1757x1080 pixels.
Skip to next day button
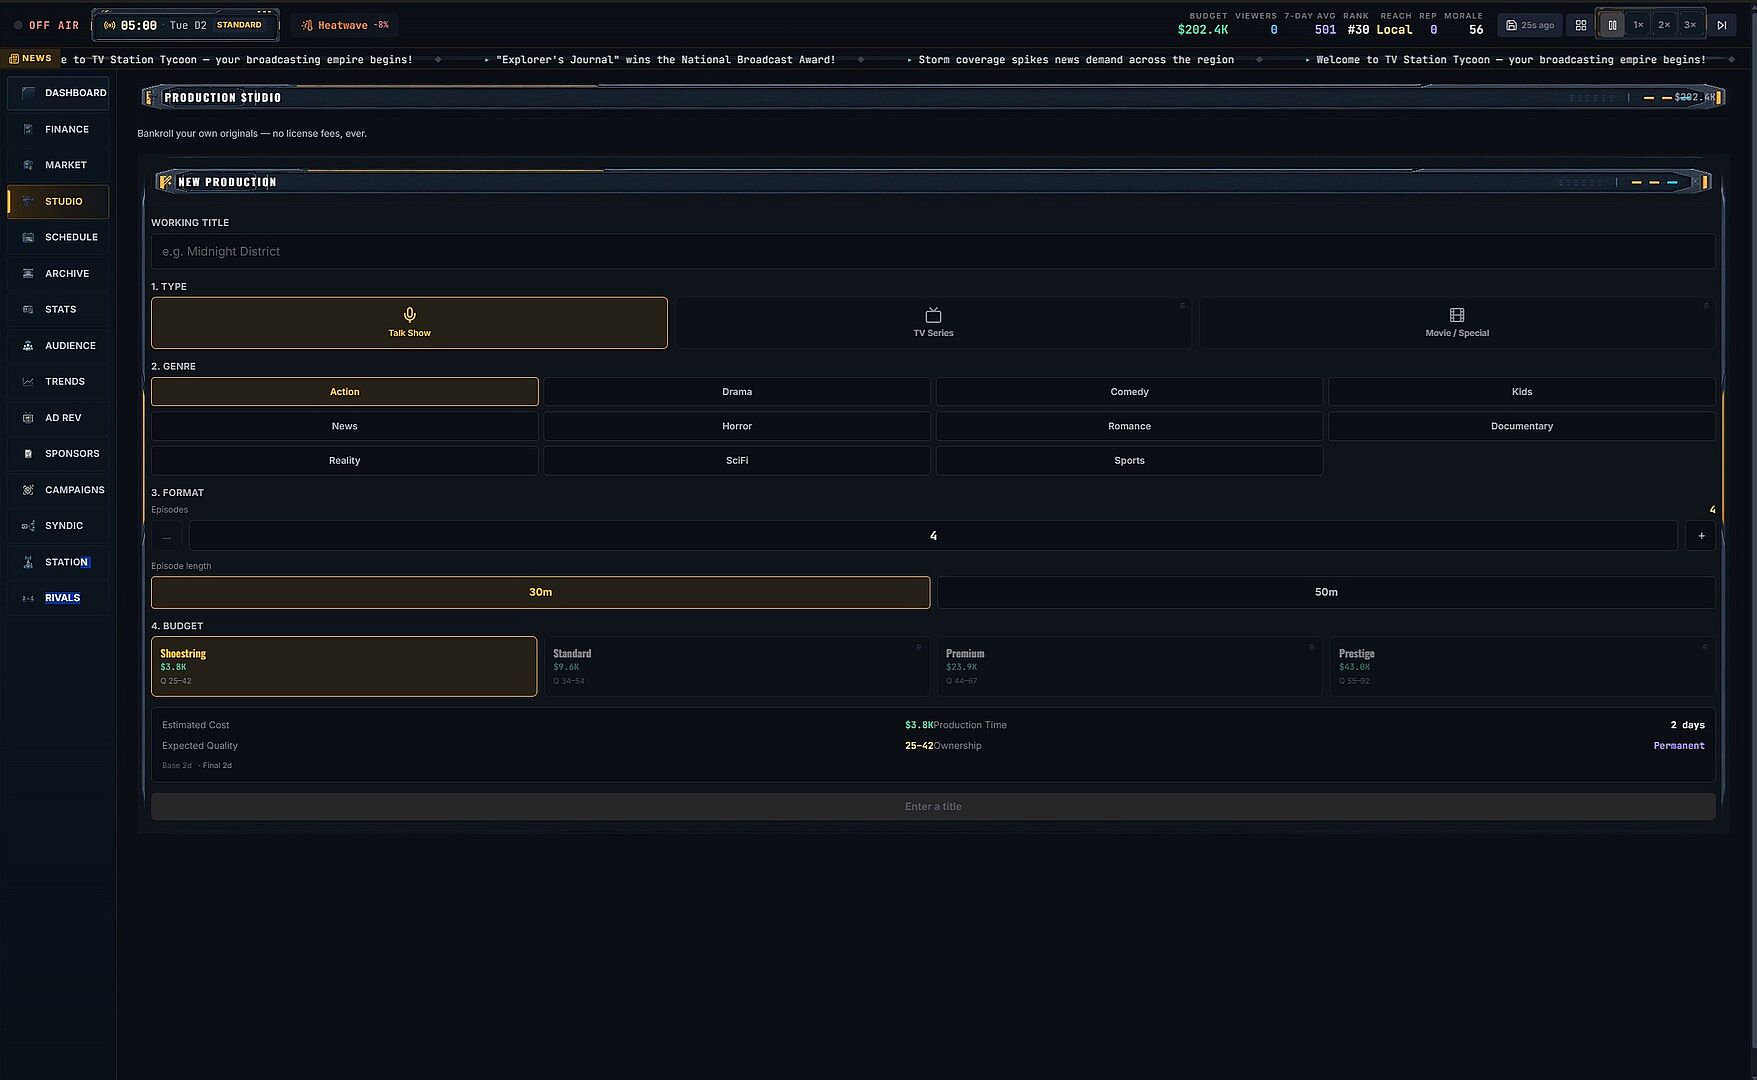click(x=1721, y=25)
